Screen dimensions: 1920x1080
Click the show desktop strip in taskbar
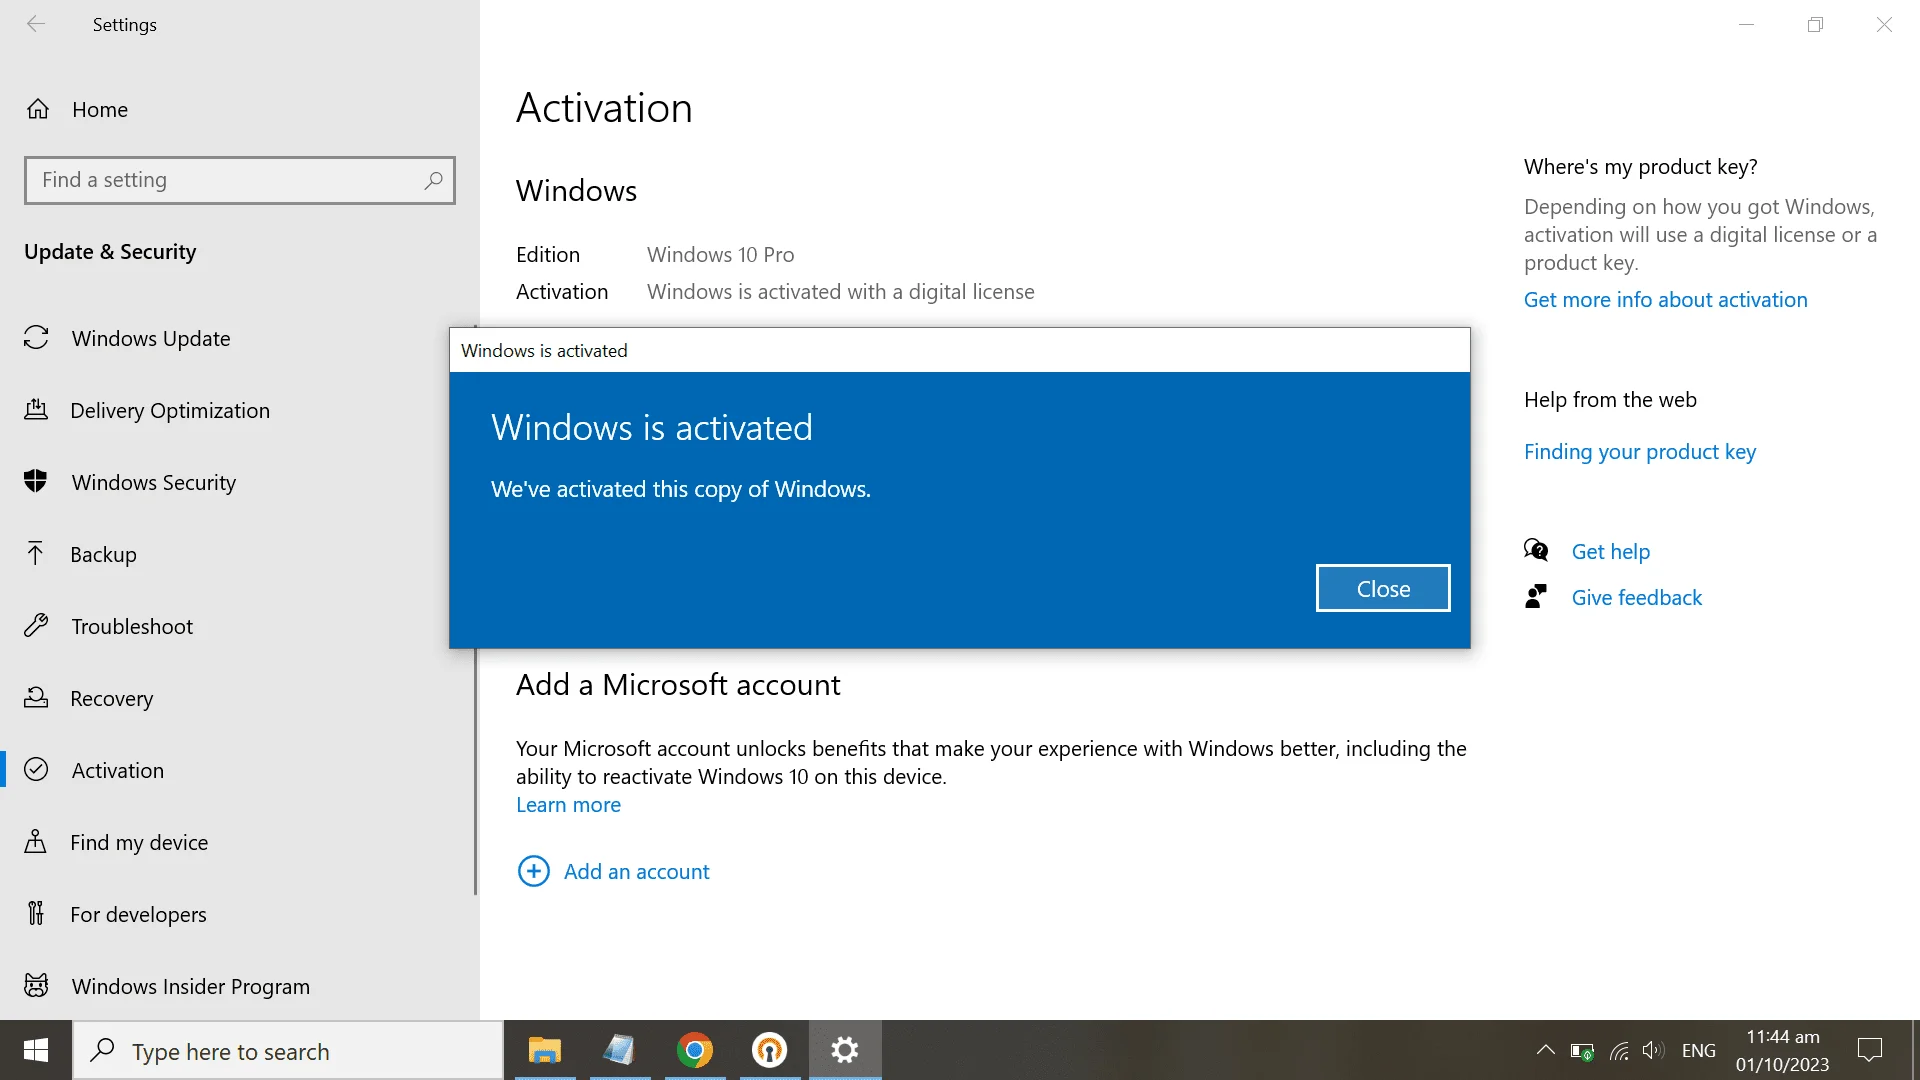tap(1915, 1050)
